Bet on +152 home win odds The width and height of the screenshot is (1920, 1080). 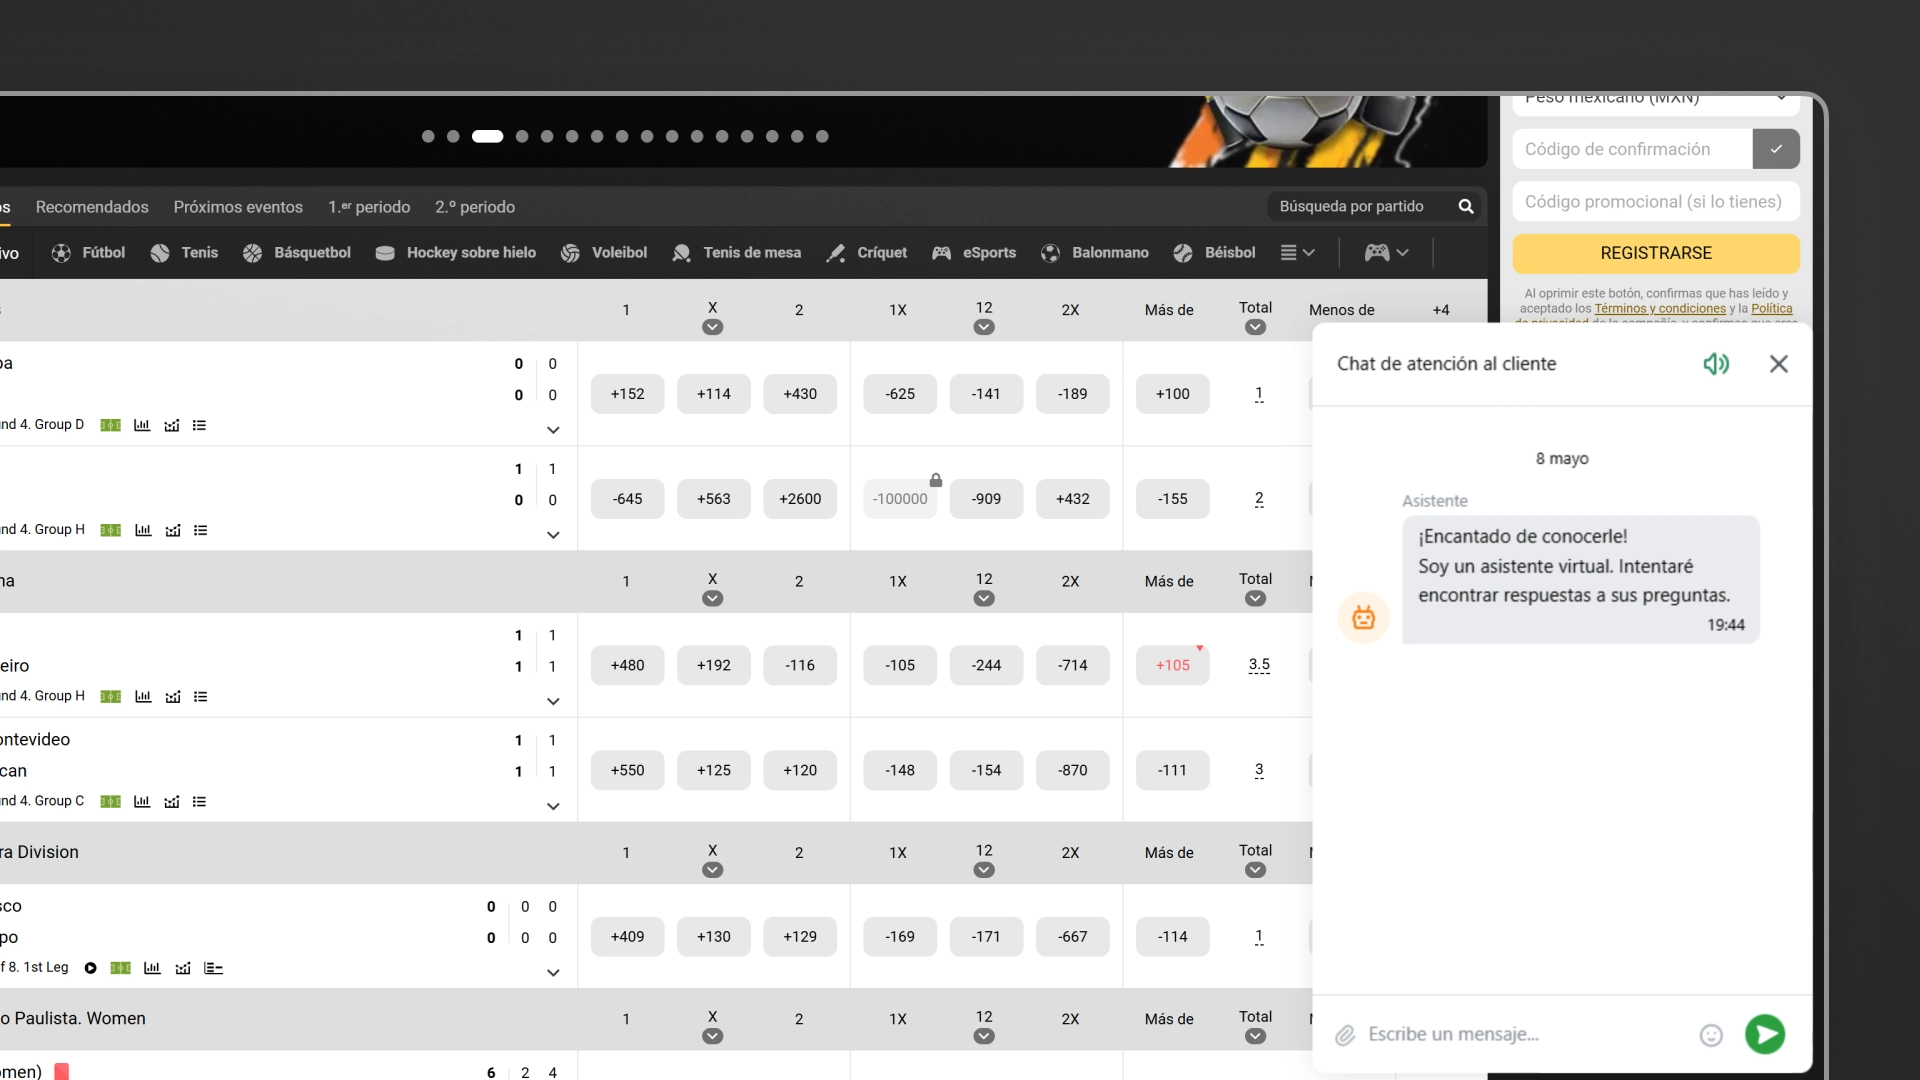point(627,394)
